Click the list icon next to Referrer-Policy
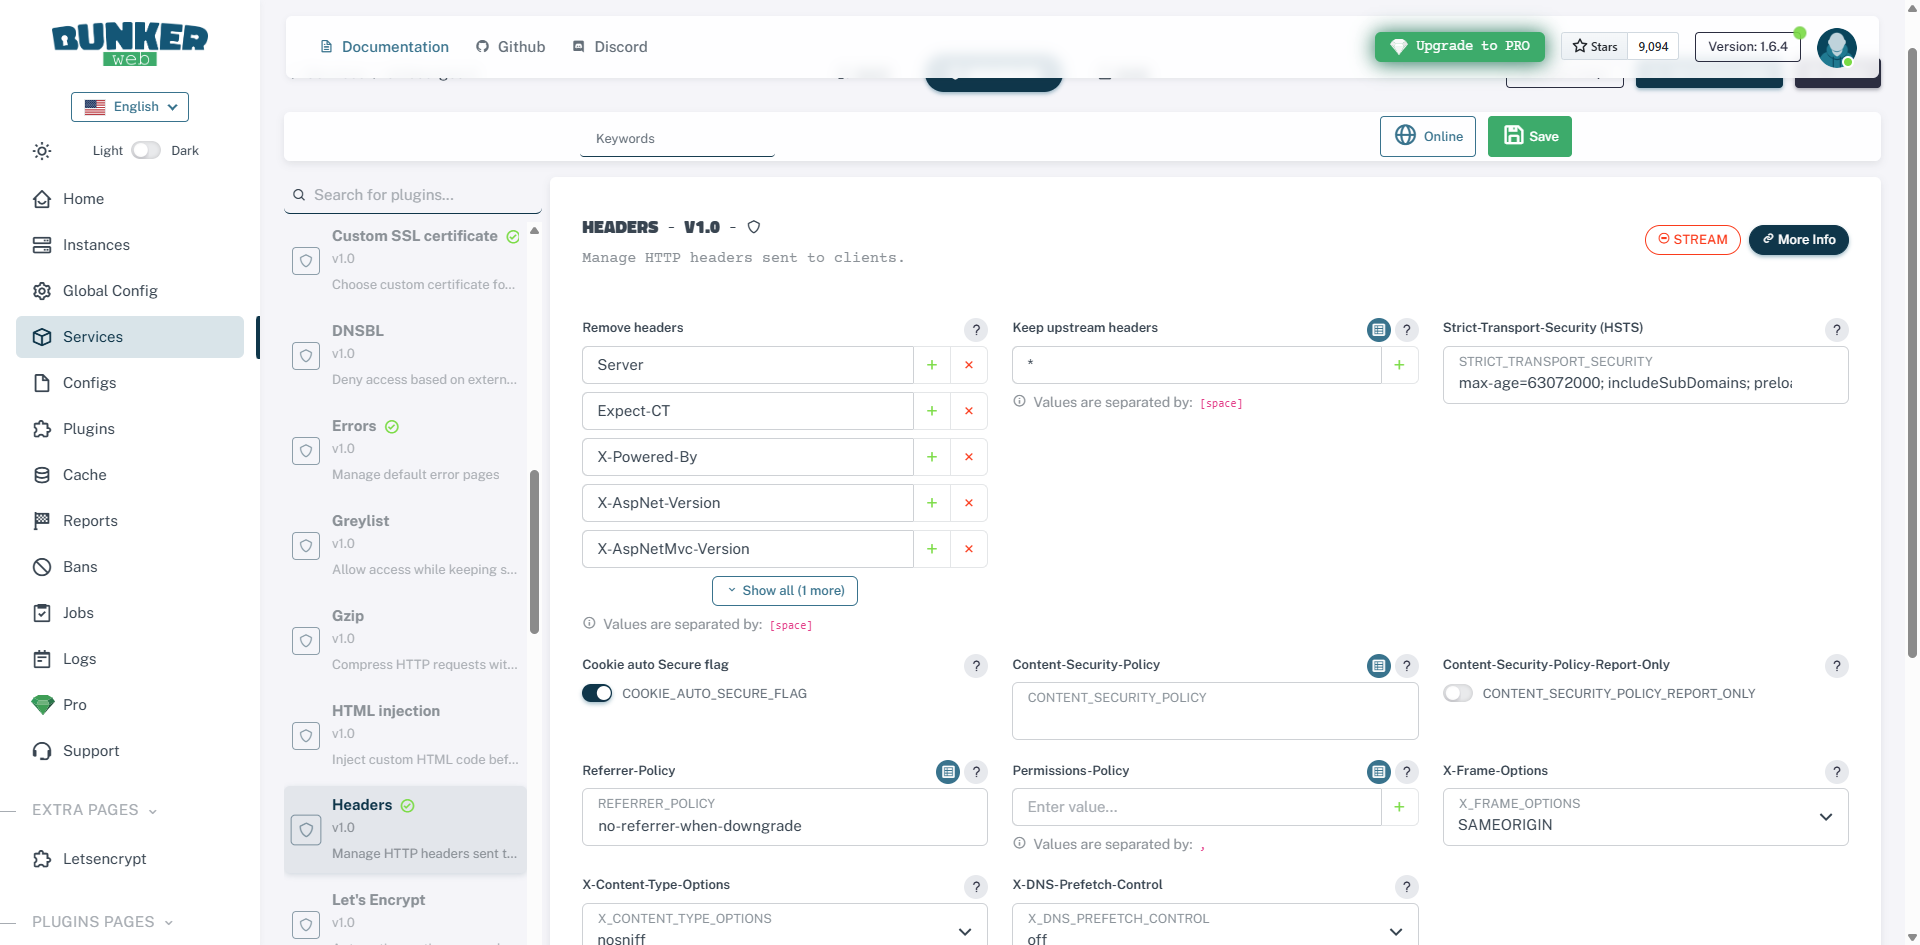 (947, 772)
